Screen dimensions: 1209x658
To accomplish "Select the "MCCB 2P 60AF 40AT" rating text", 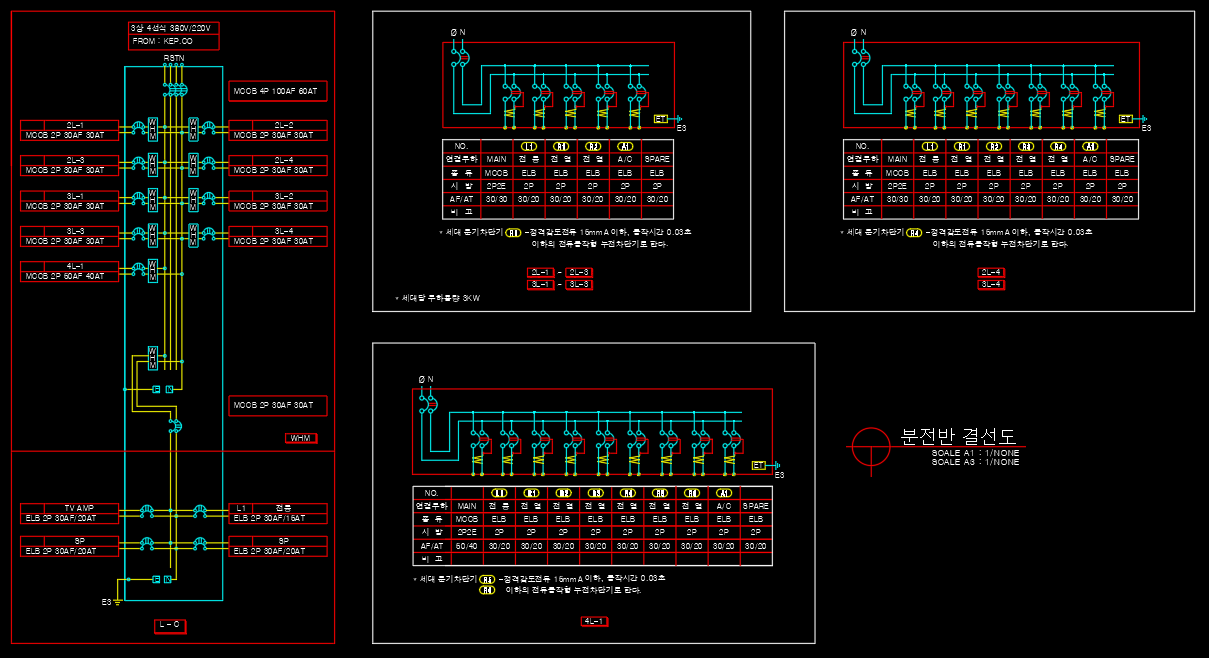I will click(x=65, y=277).
